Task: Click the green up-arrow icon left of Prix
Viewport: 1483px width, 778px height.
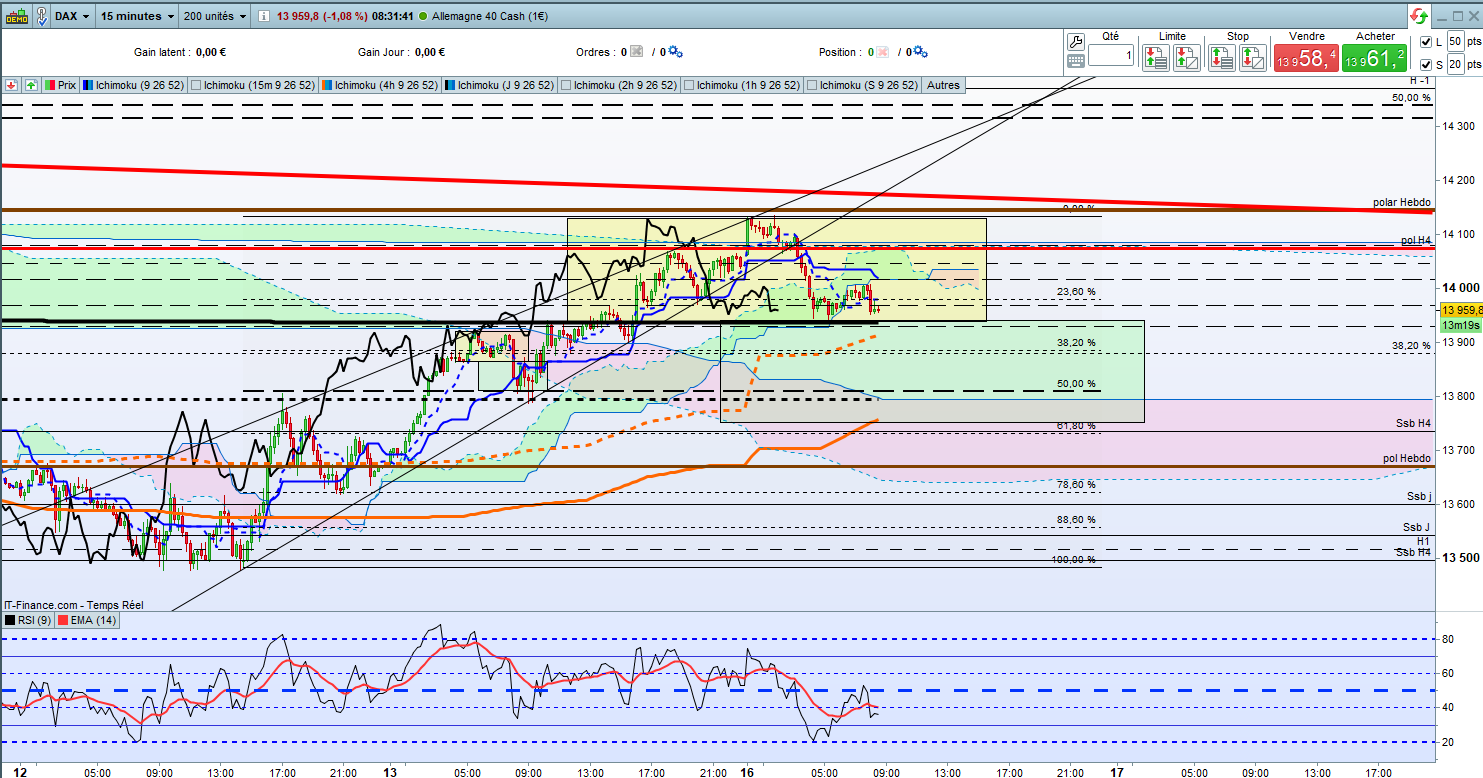Action: click(x=31, y=85)
